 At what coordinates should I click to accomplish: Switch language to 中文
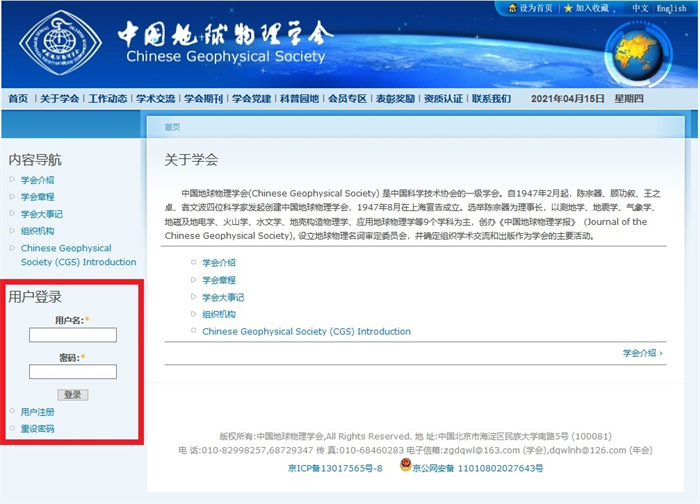click(x=640, y=8)
